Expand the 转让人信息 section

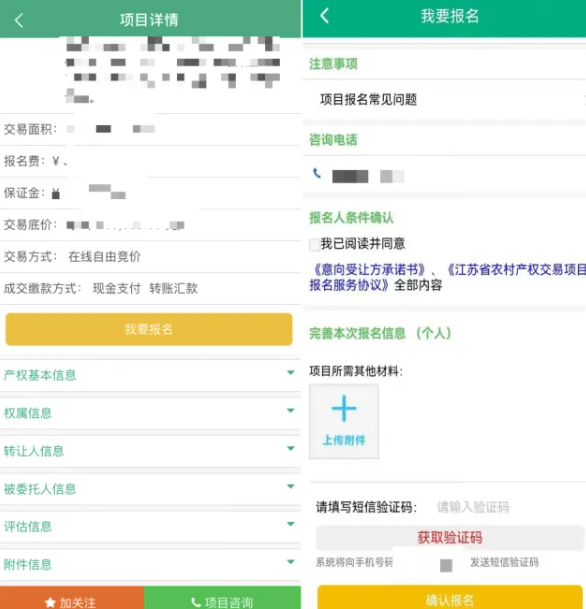(x=150, y=451)
